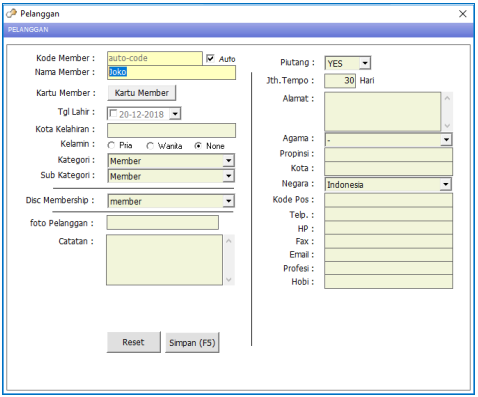The width and height of the screenshot is (478, 397).
Task: Click the Reset button
Action: click(x=133, y=342)
